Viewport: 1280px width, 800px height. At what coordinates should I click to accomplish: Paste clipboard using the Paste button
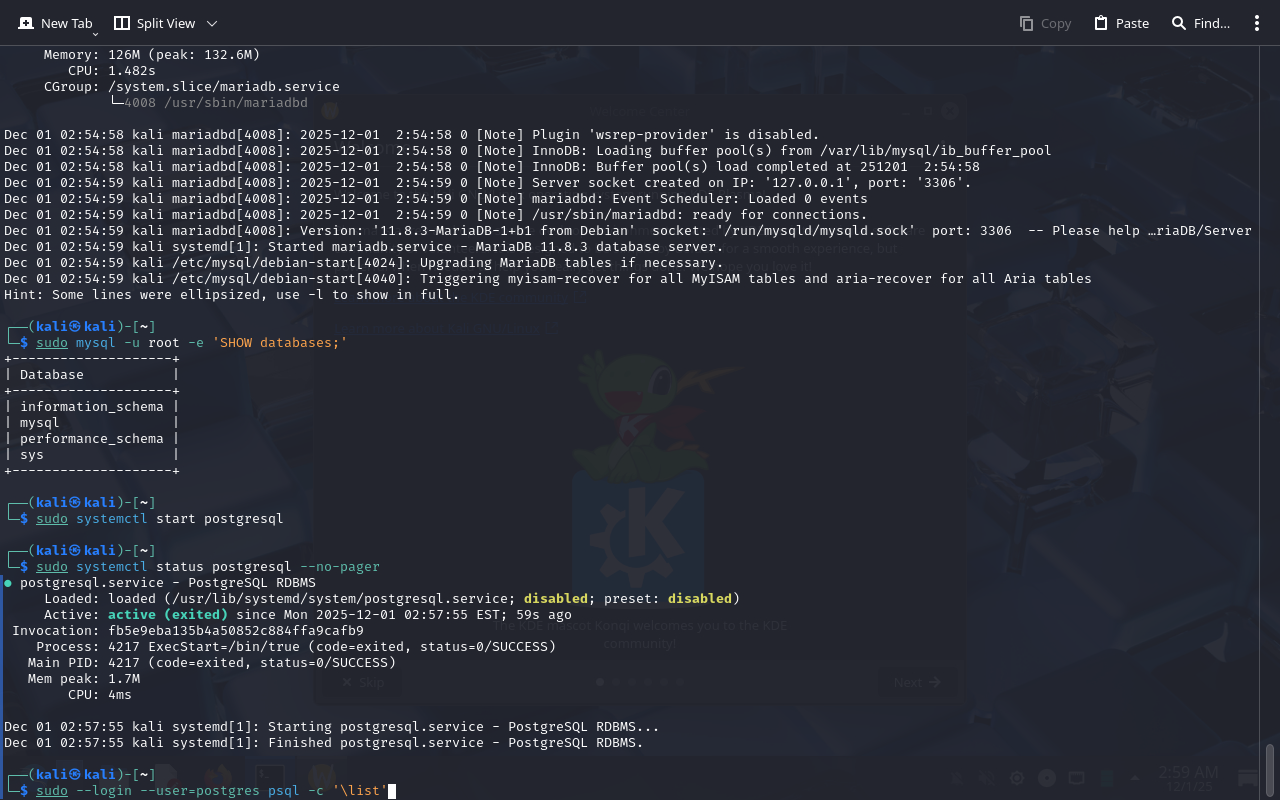[1121, 23]
